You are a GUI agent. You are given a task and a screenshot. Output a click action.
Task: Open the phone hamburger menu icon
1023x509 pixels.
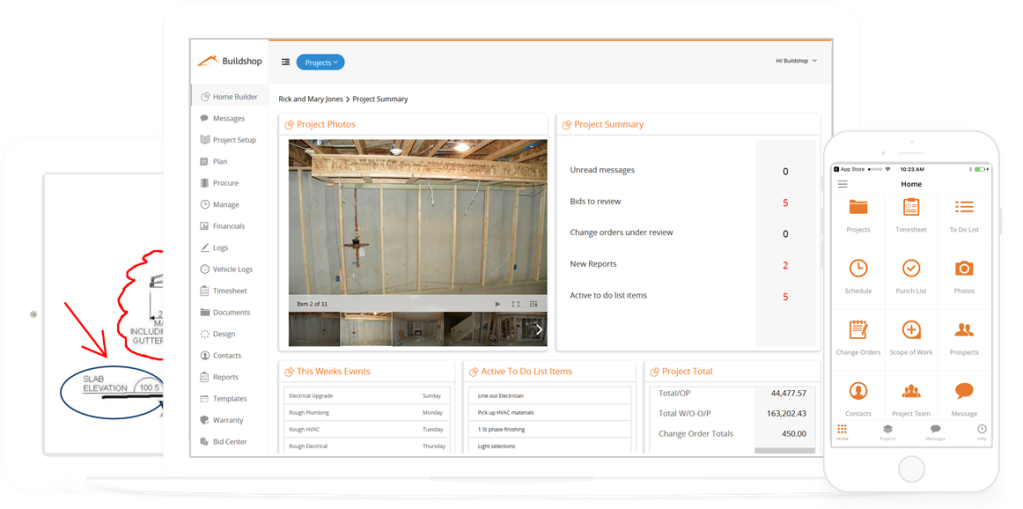tap(842, 184)
